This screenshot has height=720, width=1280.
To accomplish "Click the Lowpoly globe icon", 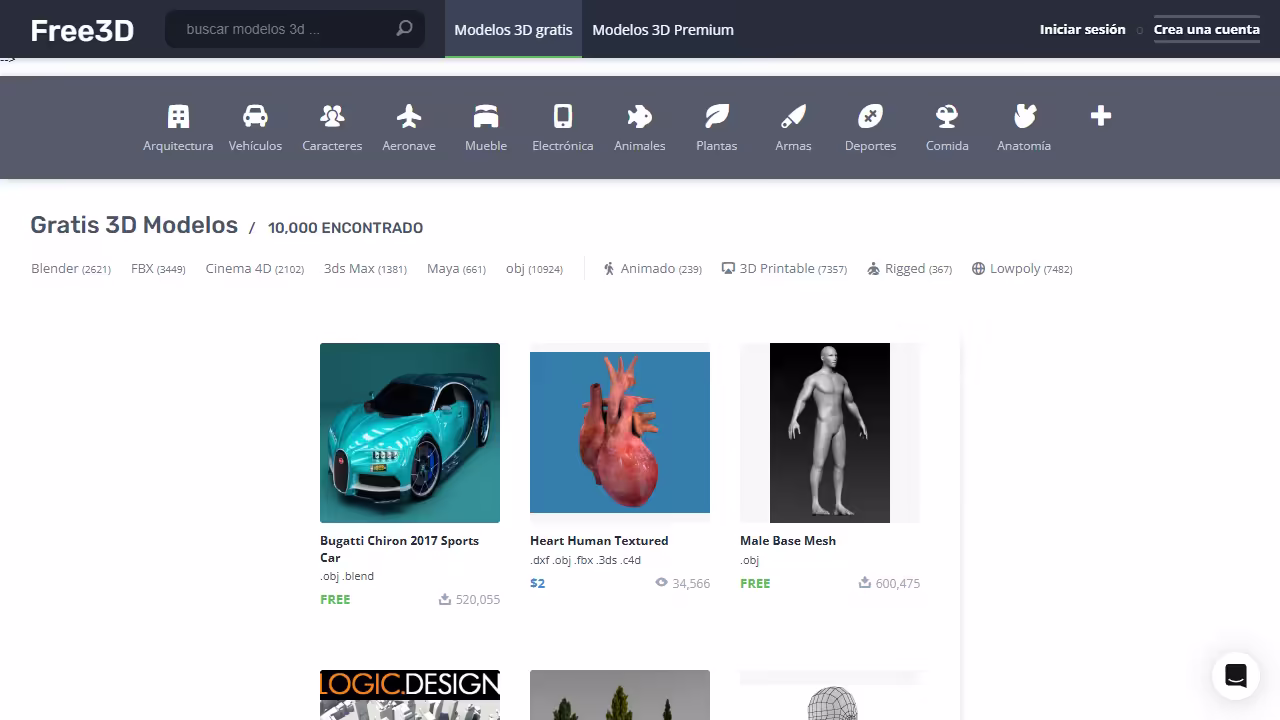I will point(979,268).
